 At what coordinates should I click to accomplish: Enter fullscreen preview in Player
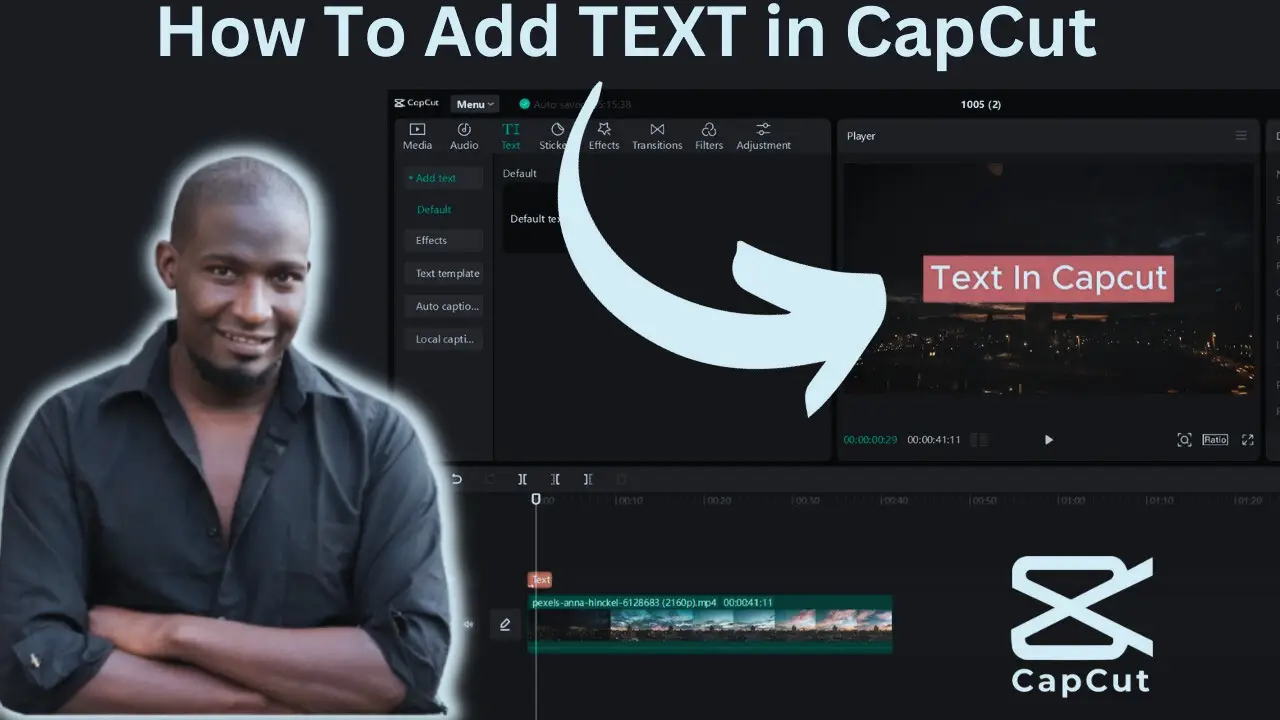1247,440
